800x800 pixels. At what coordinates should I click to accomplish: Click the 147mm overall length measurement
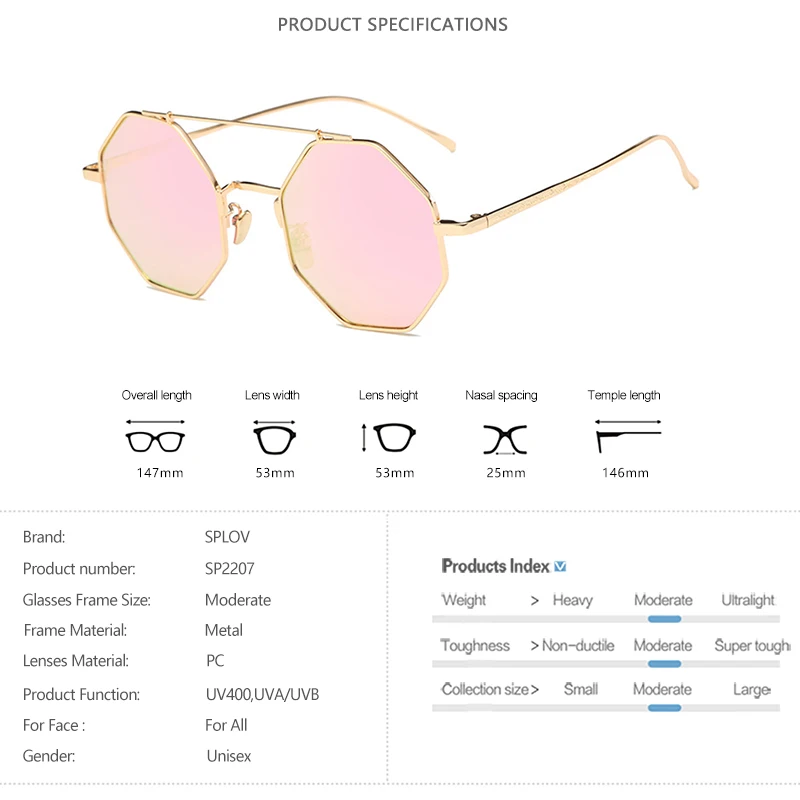[x=160, y=472]
